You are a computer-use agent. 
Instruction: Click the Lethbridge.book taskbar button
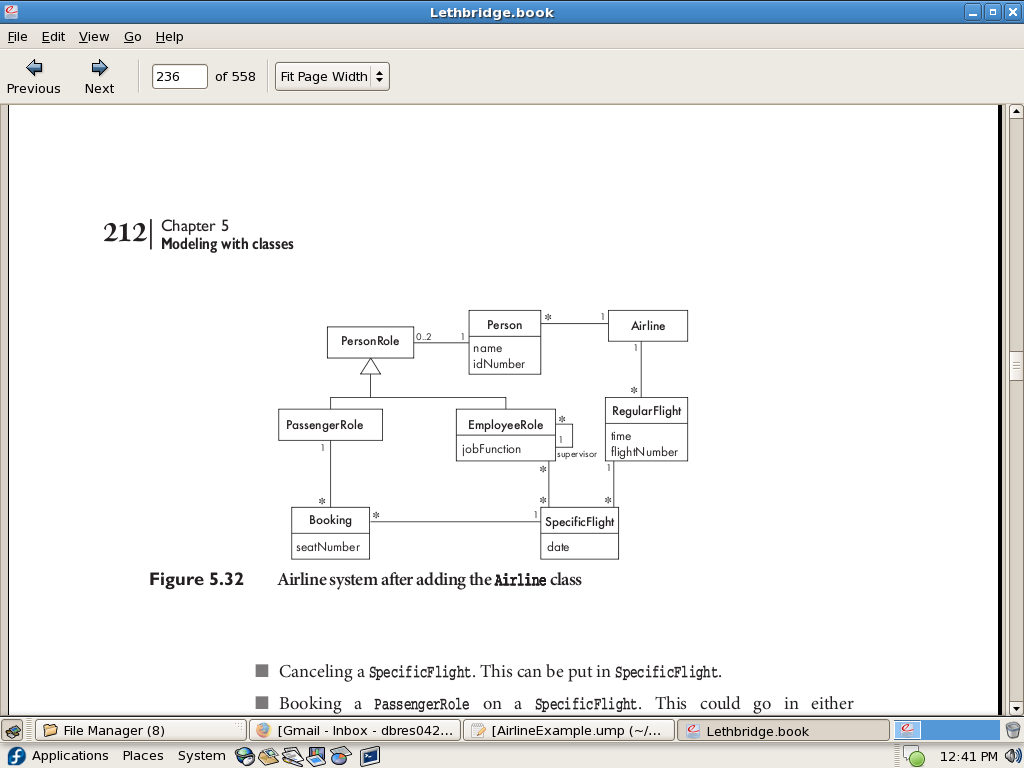(783, 730)
